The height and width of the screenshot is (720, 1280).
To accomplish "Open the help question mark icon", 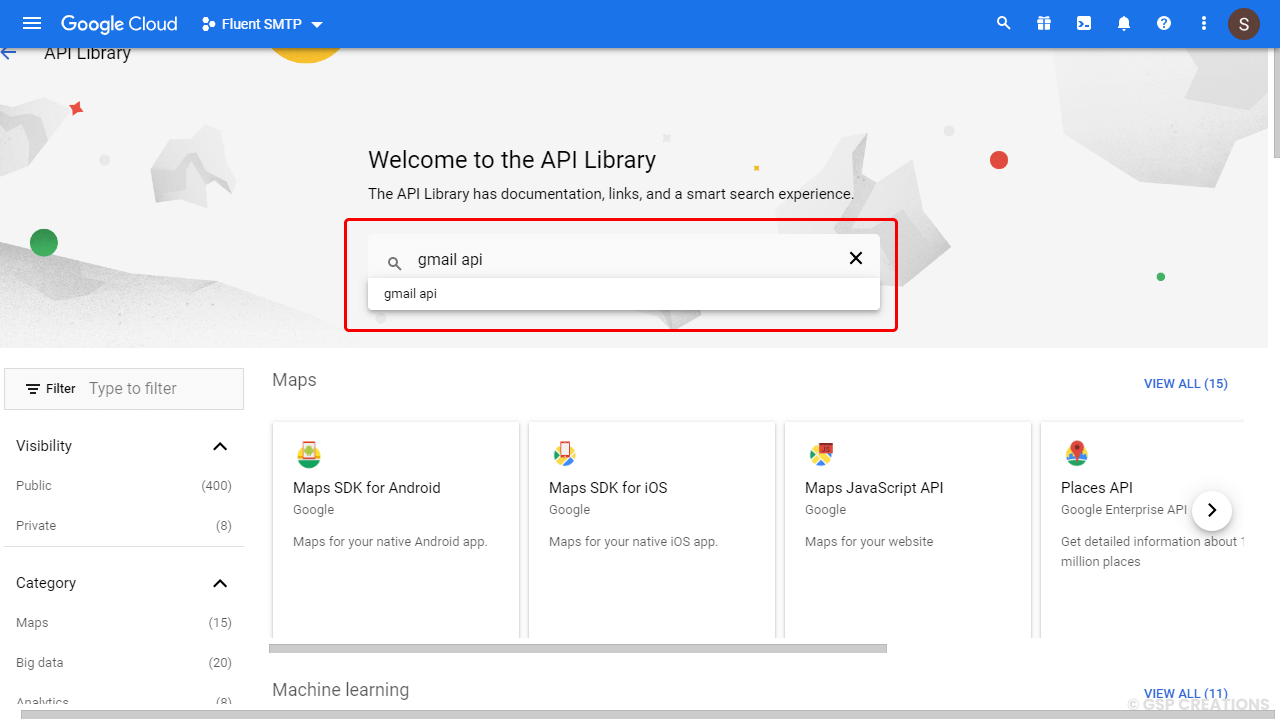I will pos(1164,24).
